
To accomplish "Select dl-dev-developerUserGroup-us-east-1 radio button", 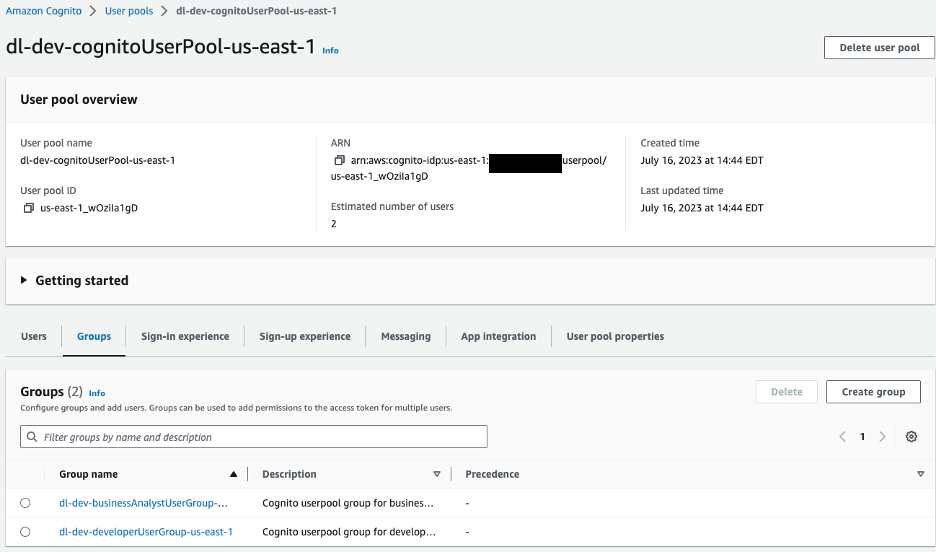I will click(25, 532).
